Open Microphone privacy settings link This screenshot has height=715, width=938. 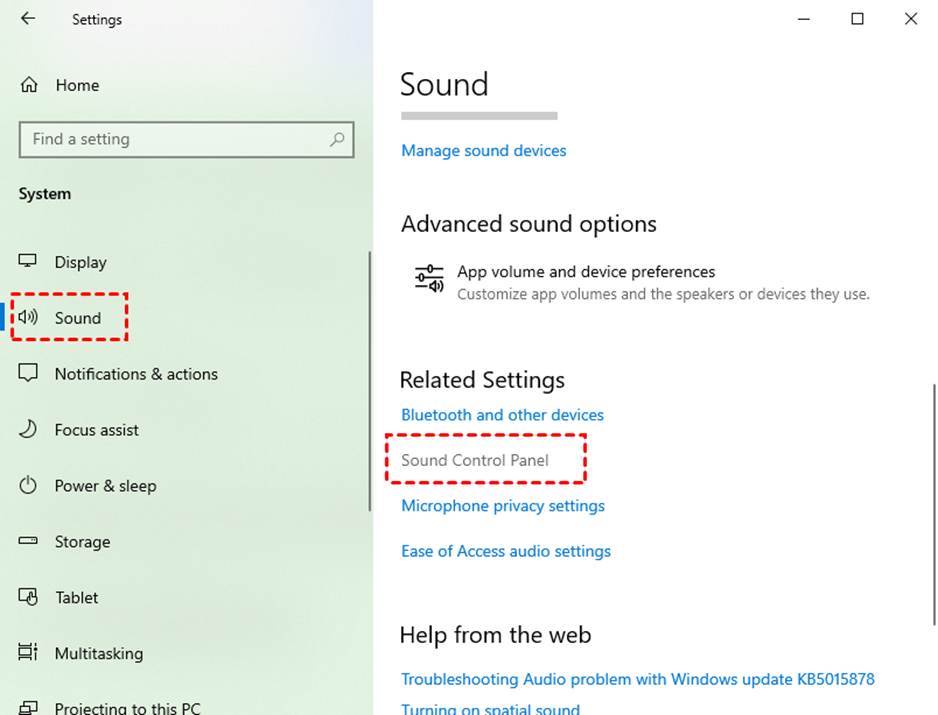[503, 506]
